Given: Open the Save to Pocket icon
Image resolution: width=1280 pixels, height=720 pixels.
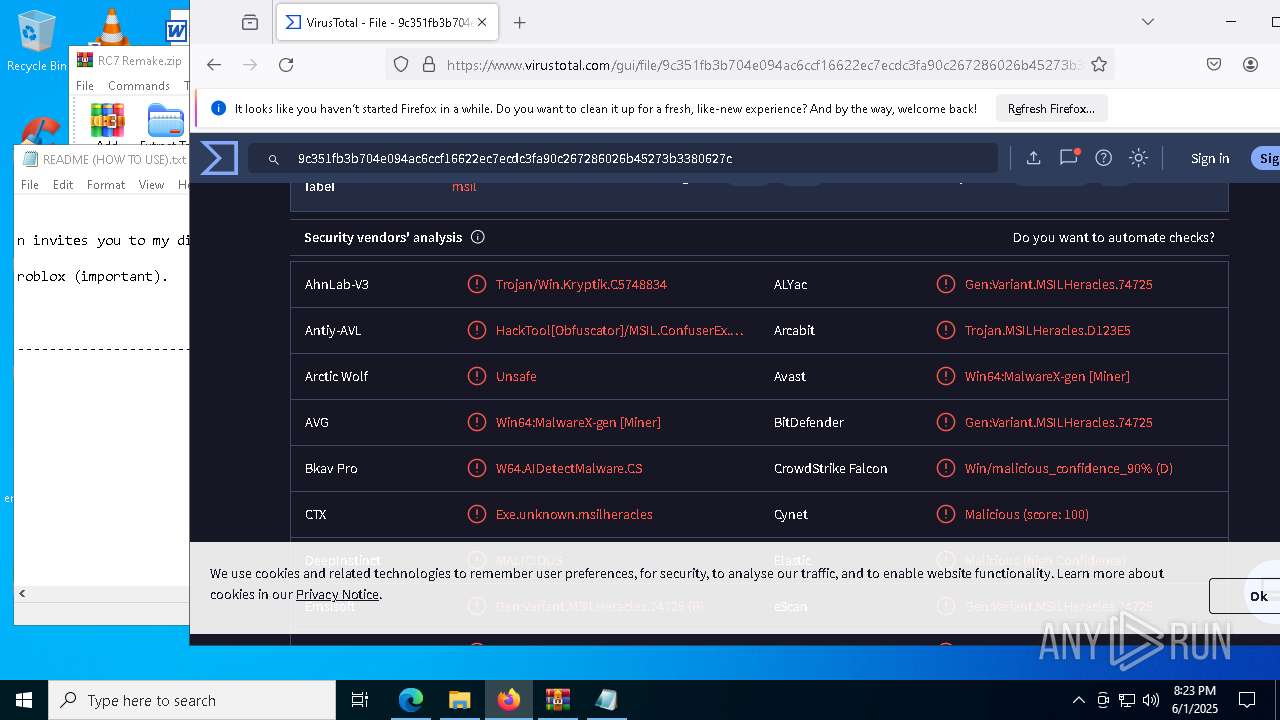Looking at the screenshot, I should pyautogui.click(x=1214, y=64).
